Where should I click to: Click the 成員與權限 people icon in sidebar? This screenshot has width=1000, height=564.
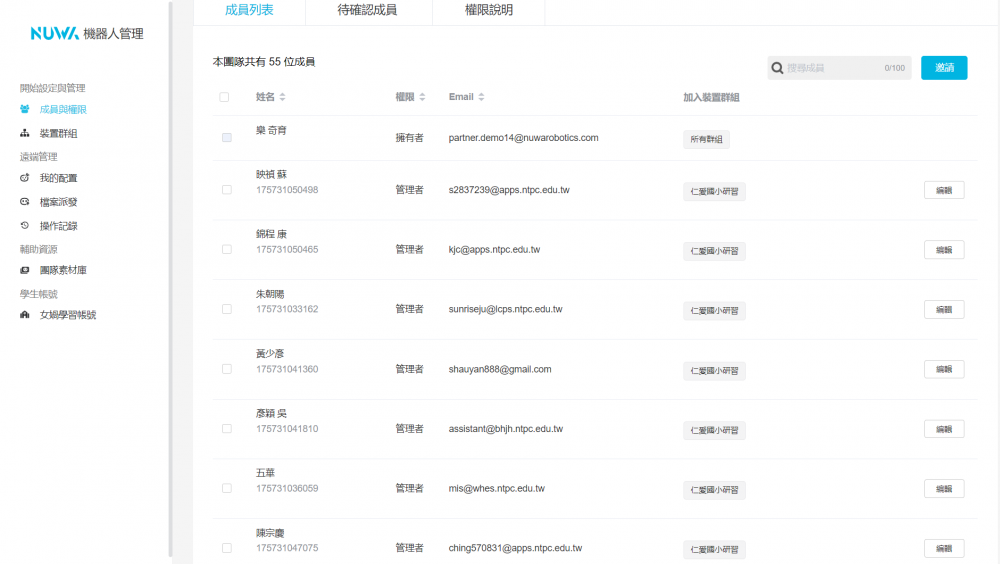tap(24, 109)
